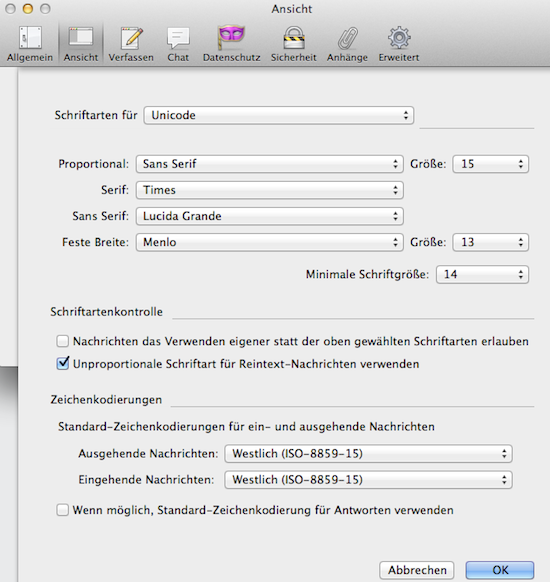The height and width of the screenshot is (582, 550).
Task: Enable messages using their own fonts checkbox
Action: tap(63, 341)
